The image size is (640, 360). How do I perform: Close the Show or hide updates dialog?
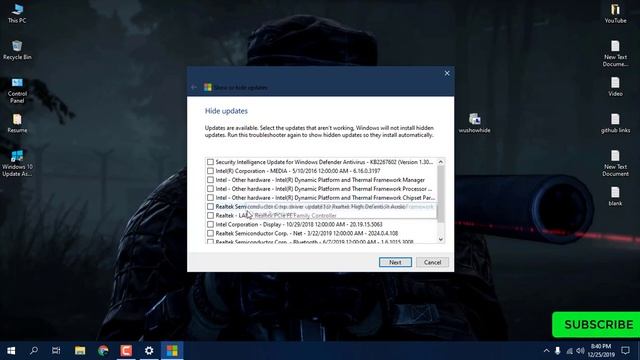447,73
